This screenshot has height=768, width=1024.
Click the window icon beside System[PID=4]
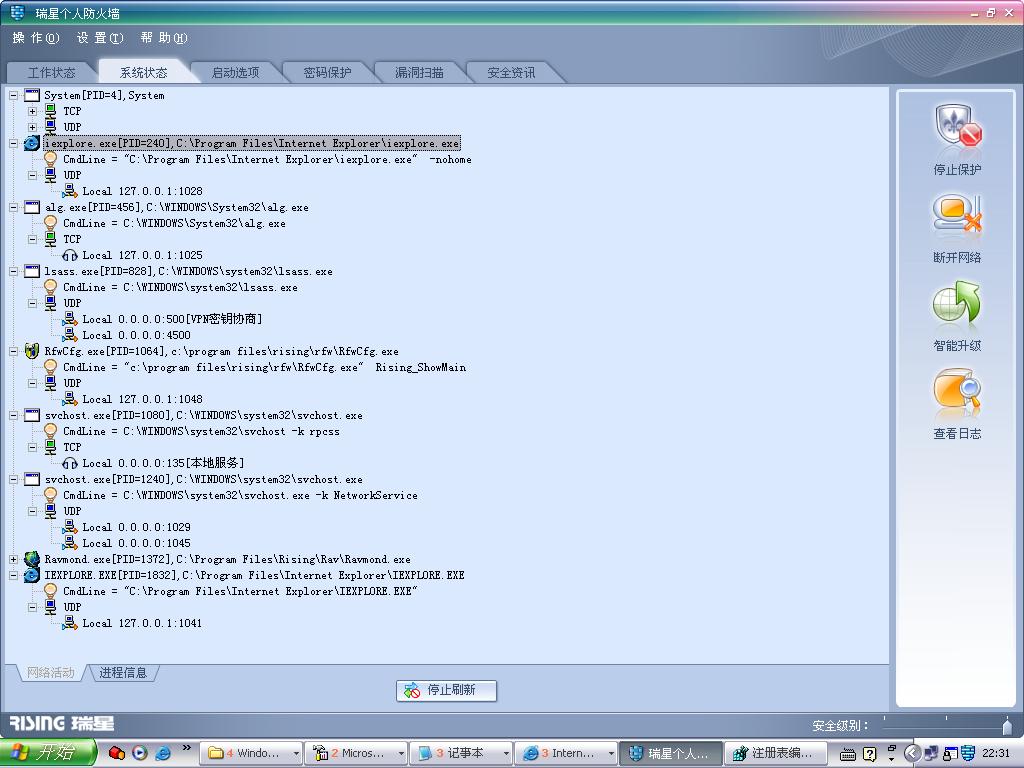point(32,95)
